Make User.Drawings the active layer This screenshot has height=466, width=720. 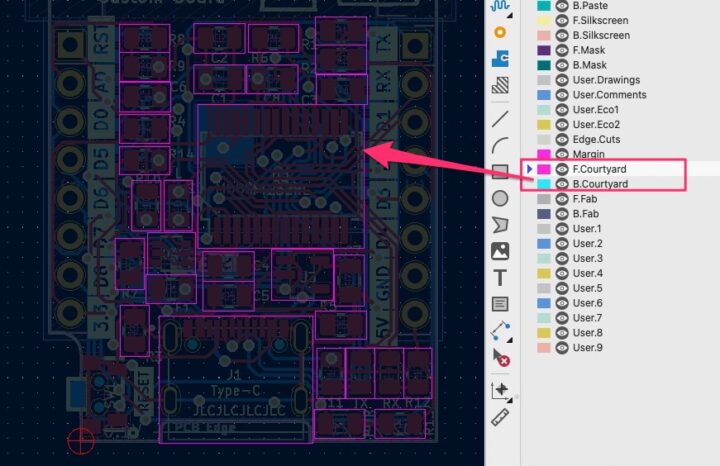pyautogui.click(x=606, y=80)
